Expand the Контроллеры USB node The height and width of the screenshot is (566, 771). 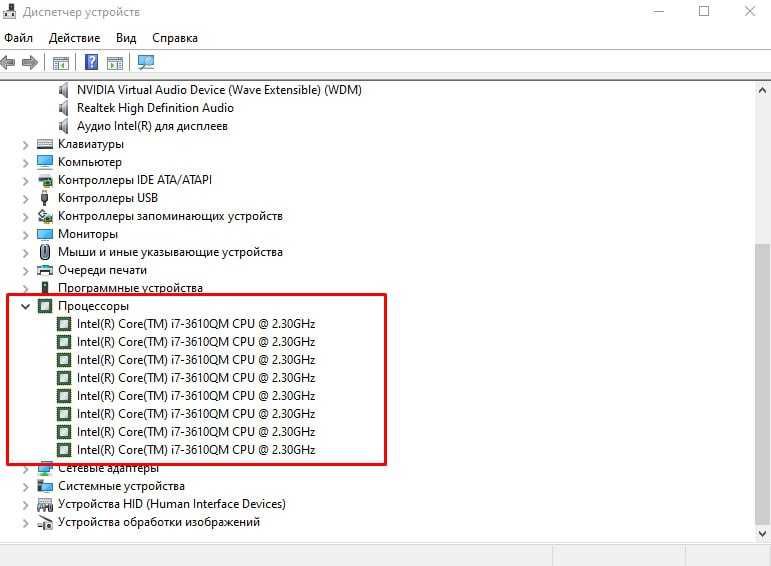[x=26, y=199]
